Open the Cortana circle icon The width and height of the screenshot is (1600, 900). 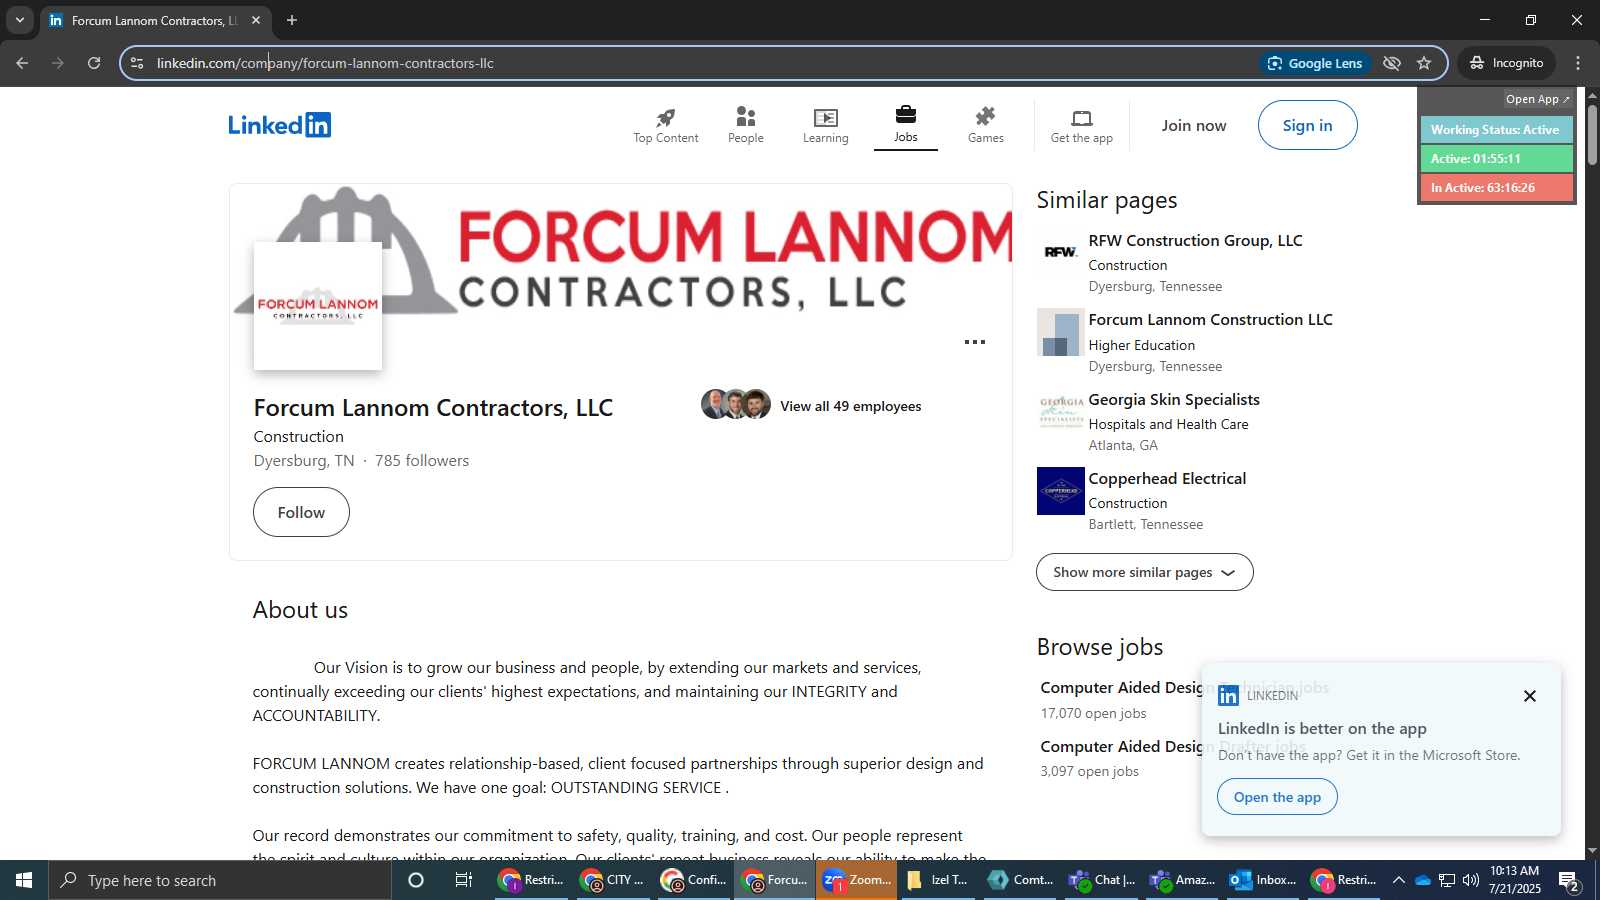pyautogui.click(x=416, y=880)
